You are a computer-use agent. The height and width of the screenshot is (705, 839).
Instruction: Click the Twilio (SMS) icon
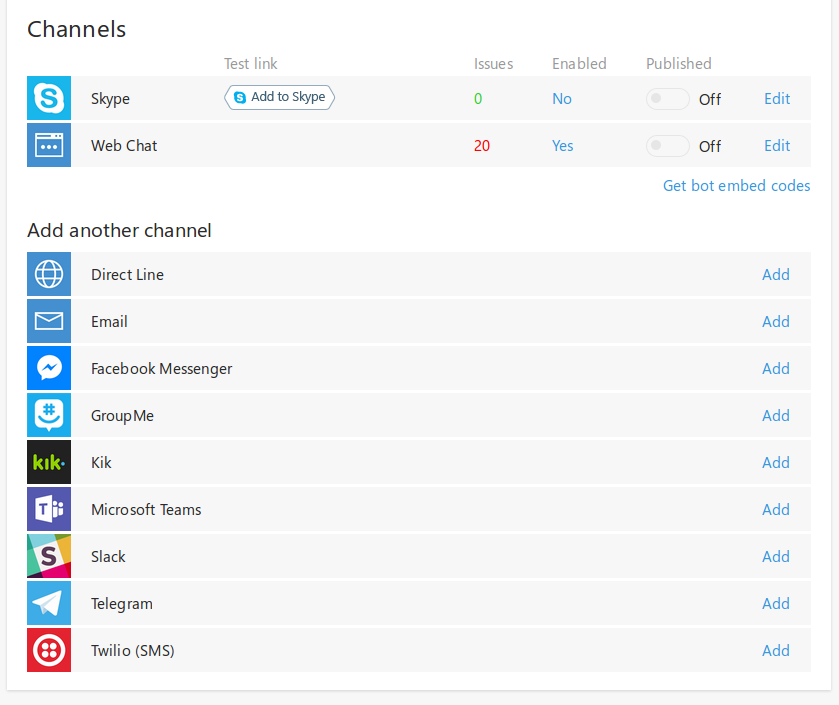(x=48, y=650)
